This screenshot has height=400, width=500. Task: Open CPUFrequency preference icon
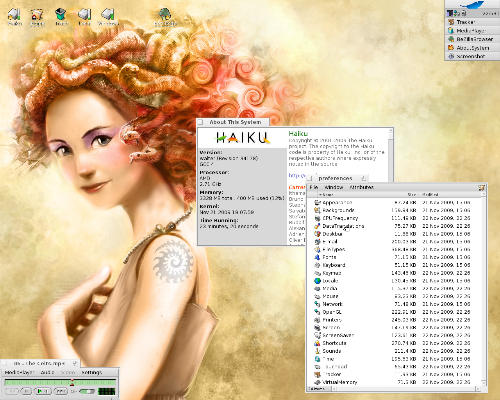click(x=317, y=218)
